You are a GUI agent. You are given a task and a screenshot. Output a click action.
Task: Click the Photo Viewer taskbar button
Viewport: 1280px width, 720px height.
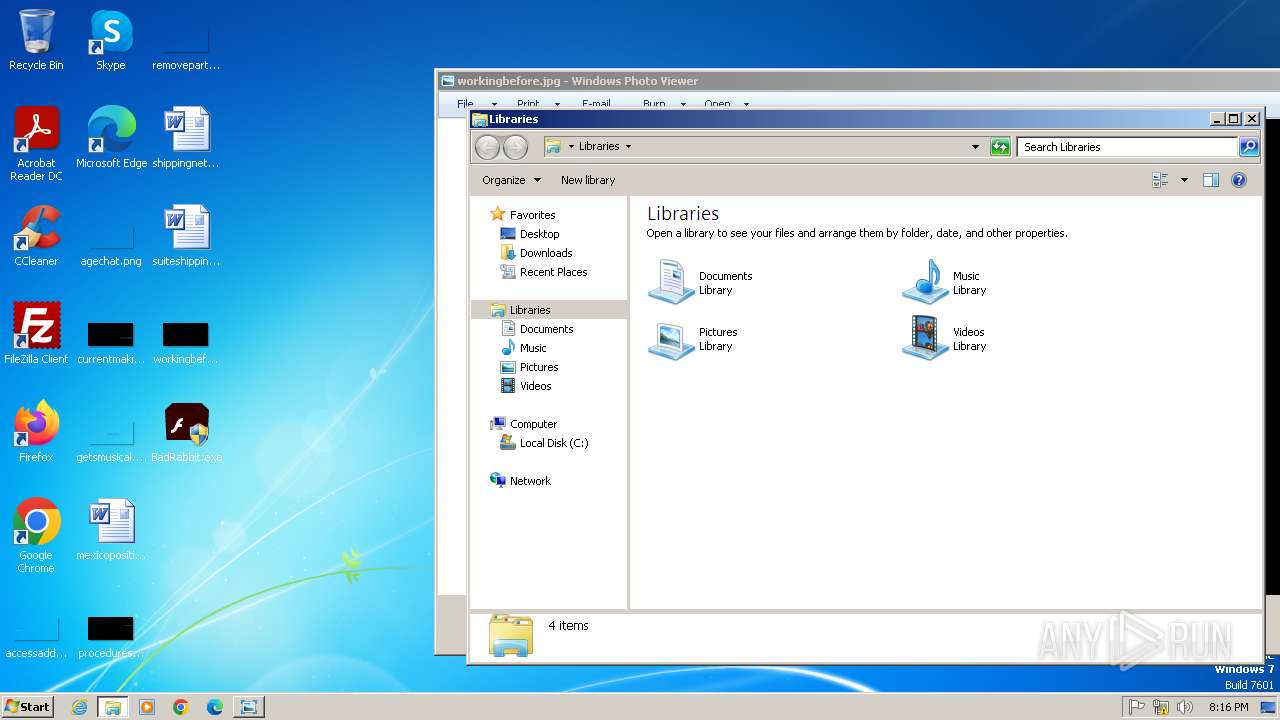click(x=248, y=707)
